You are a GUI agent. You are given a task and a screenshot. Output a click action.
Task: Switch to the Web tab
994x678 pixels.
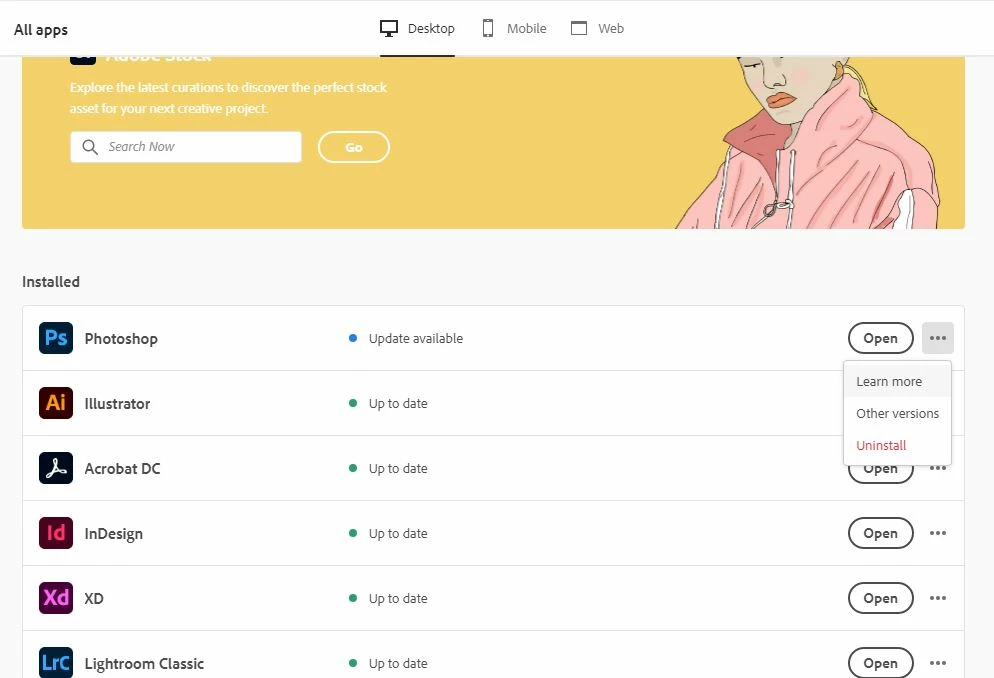[597, 29]
